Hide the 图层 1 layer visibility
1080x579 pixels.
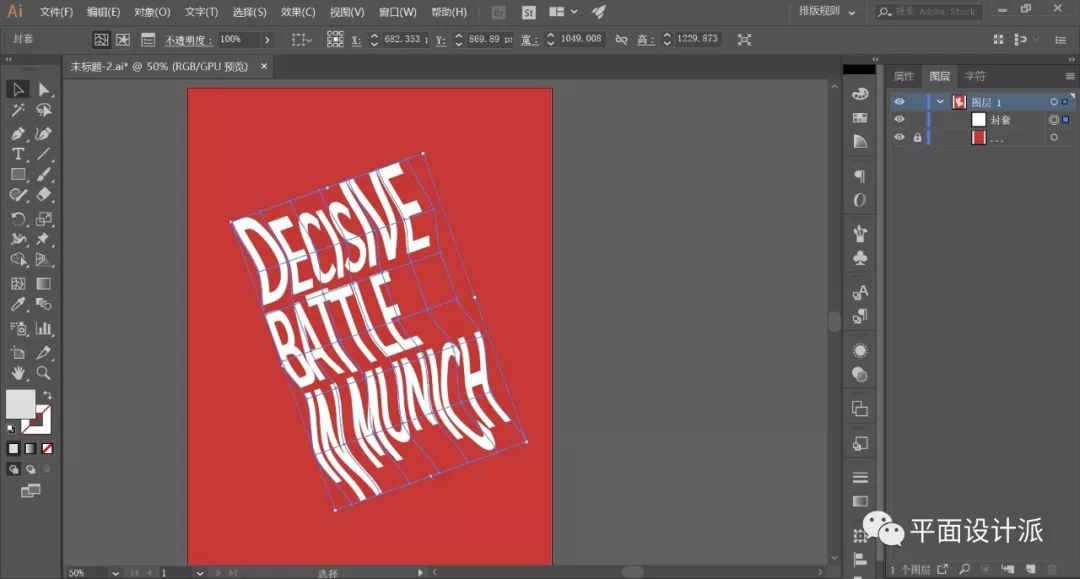point(899,102)
